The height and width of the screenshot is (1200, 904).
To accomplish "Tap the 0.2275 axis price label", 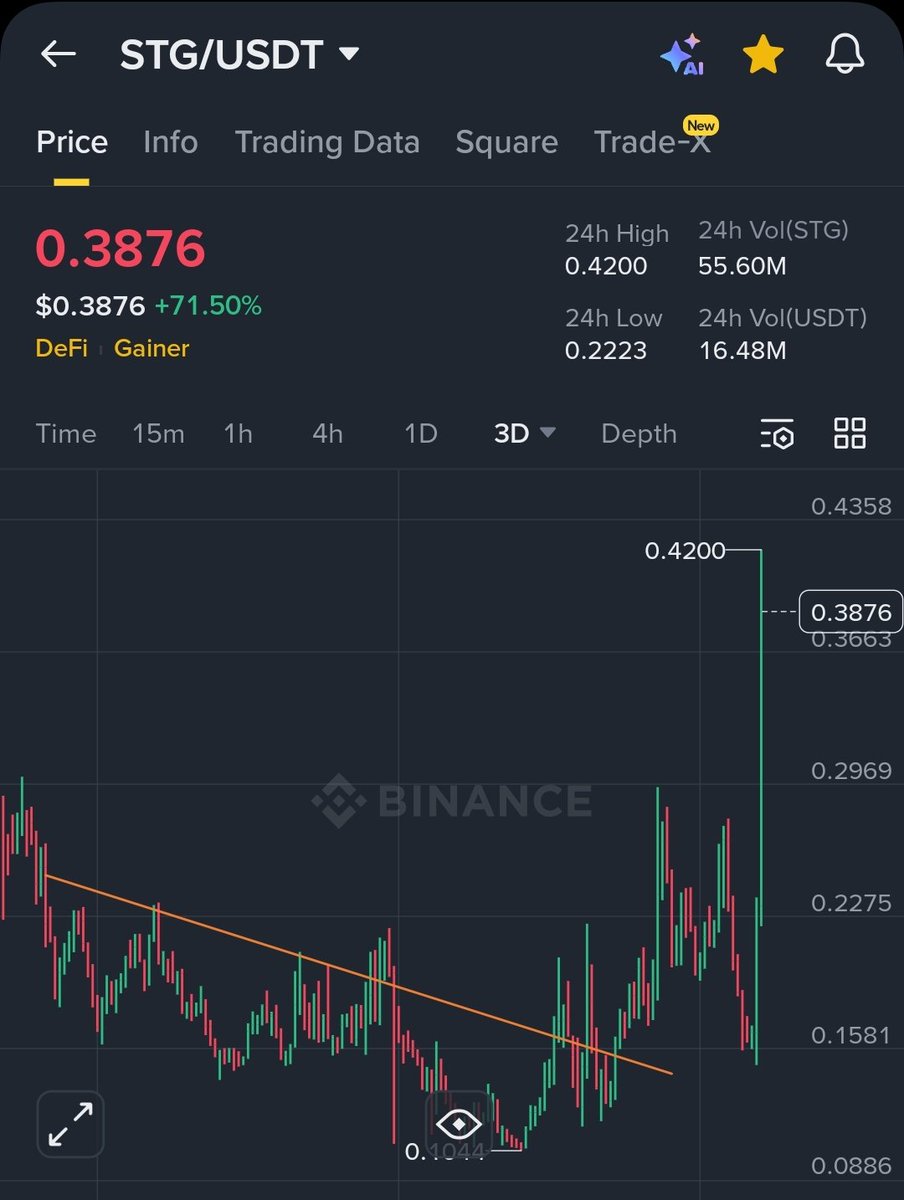I will (x=851, y=903).
